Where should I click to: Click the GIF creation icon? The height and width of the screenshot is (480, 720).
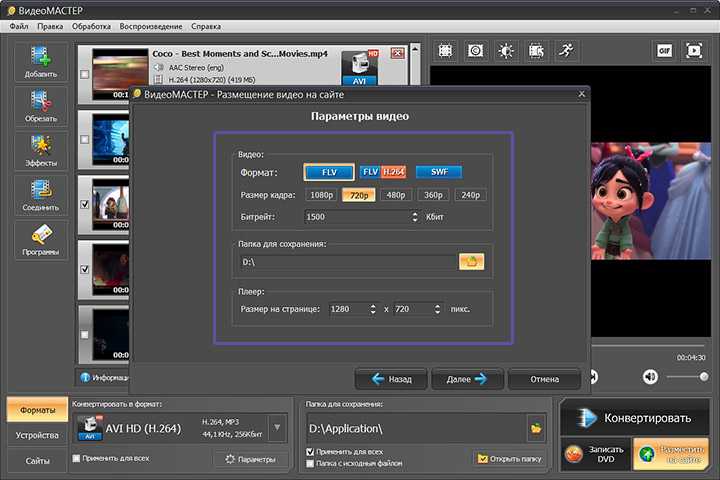[x=664, y=51]
